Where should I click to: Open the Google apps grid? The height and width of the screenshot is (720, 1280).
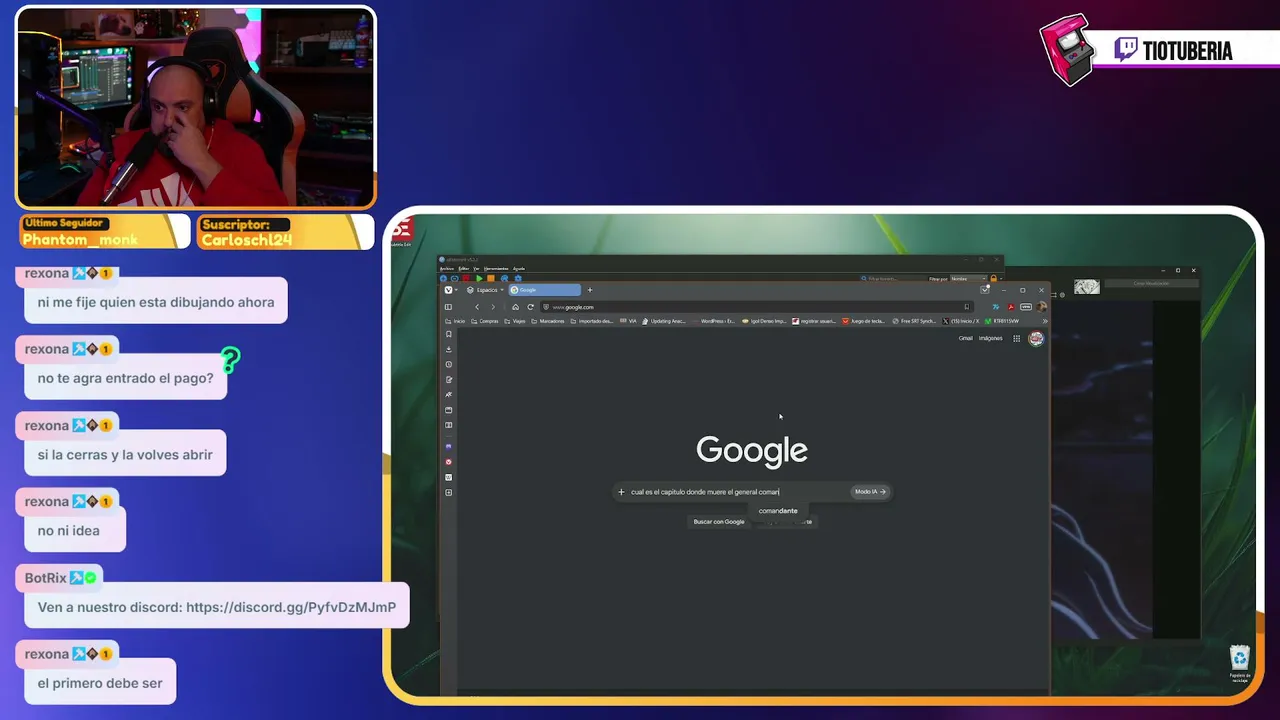click(1017, 339)
